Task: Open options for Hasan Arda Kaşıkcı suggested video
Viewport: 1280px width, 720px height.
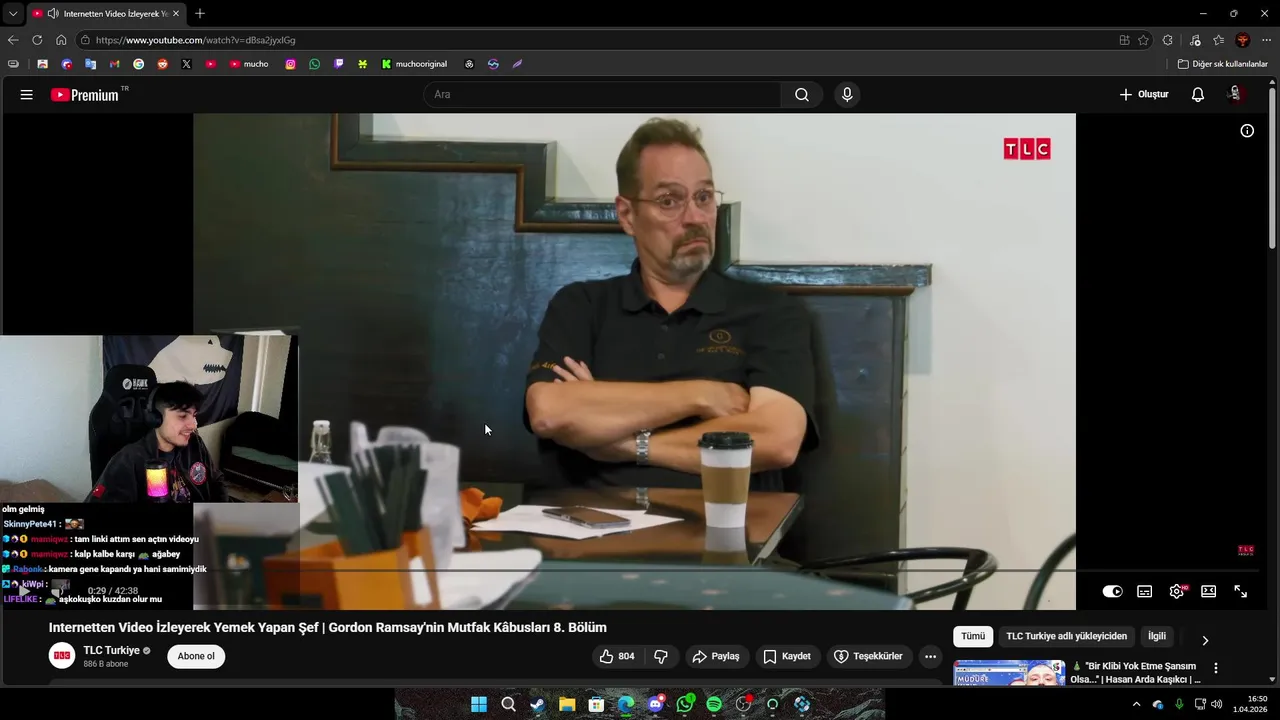Action: pos(1216,668)
